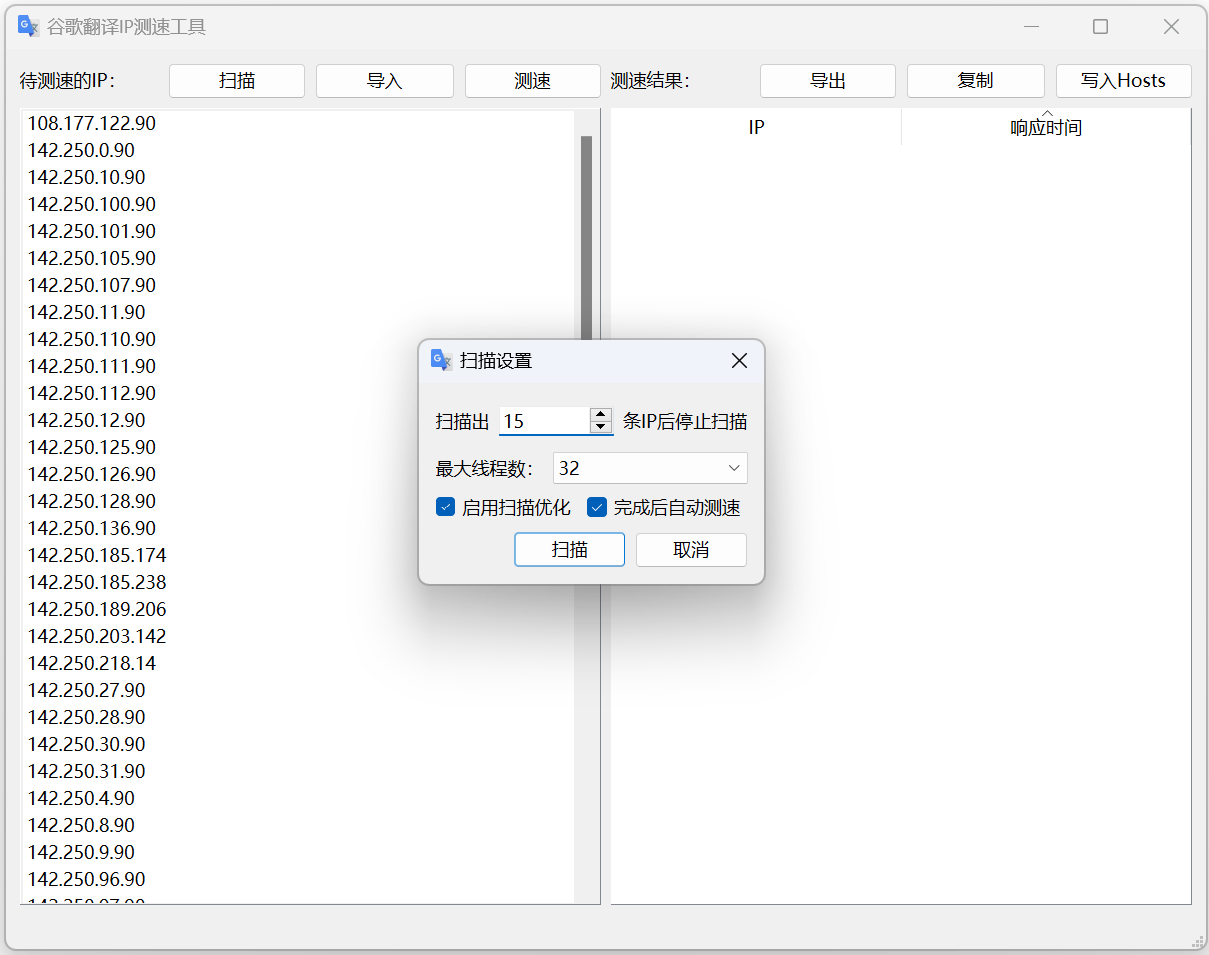This screenshot has width=1209, height=955.
Task: Select IP 142.250.11.90 in the list
Action: click(86, 312)
